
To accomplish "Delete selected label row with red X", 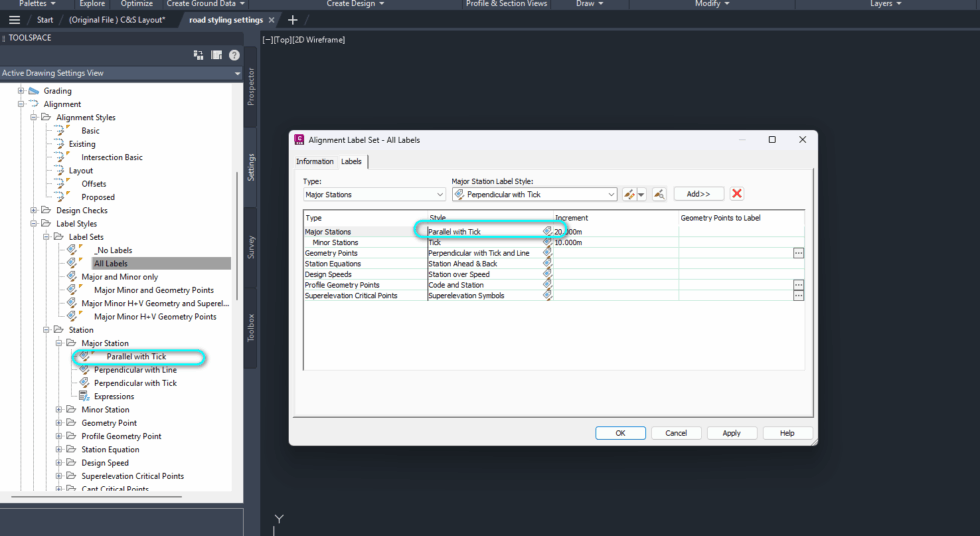I will click(737, 194).
